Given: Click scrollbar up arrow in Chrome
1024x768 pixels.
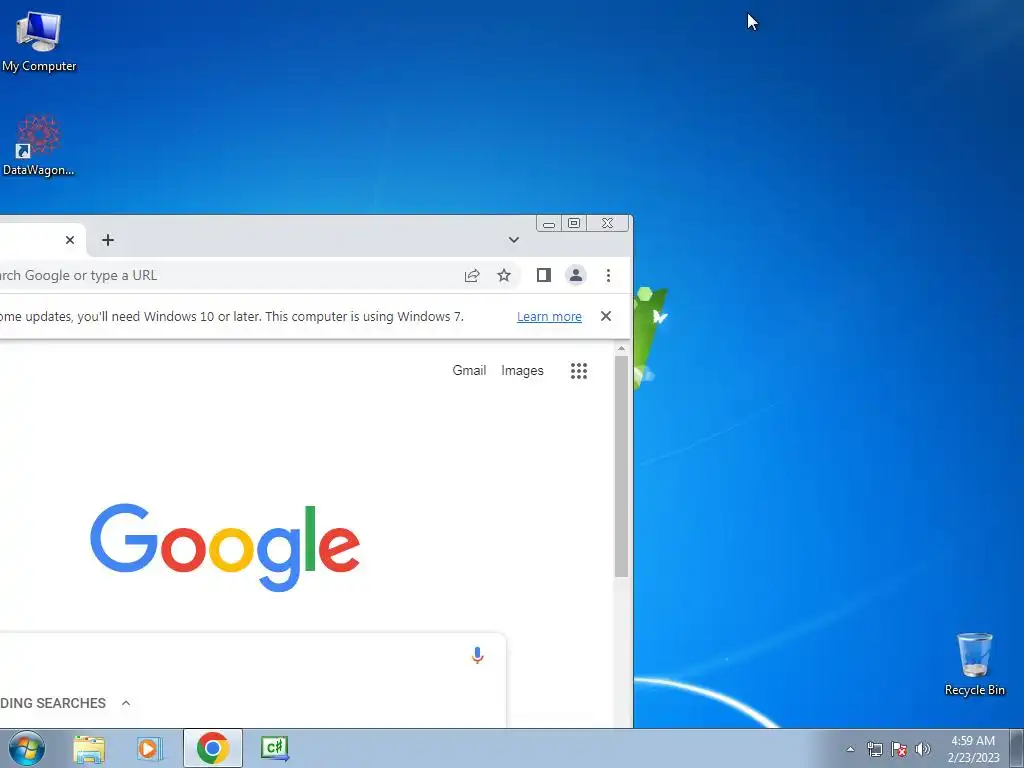Looking at the screenshot, I should pos(621,349).
